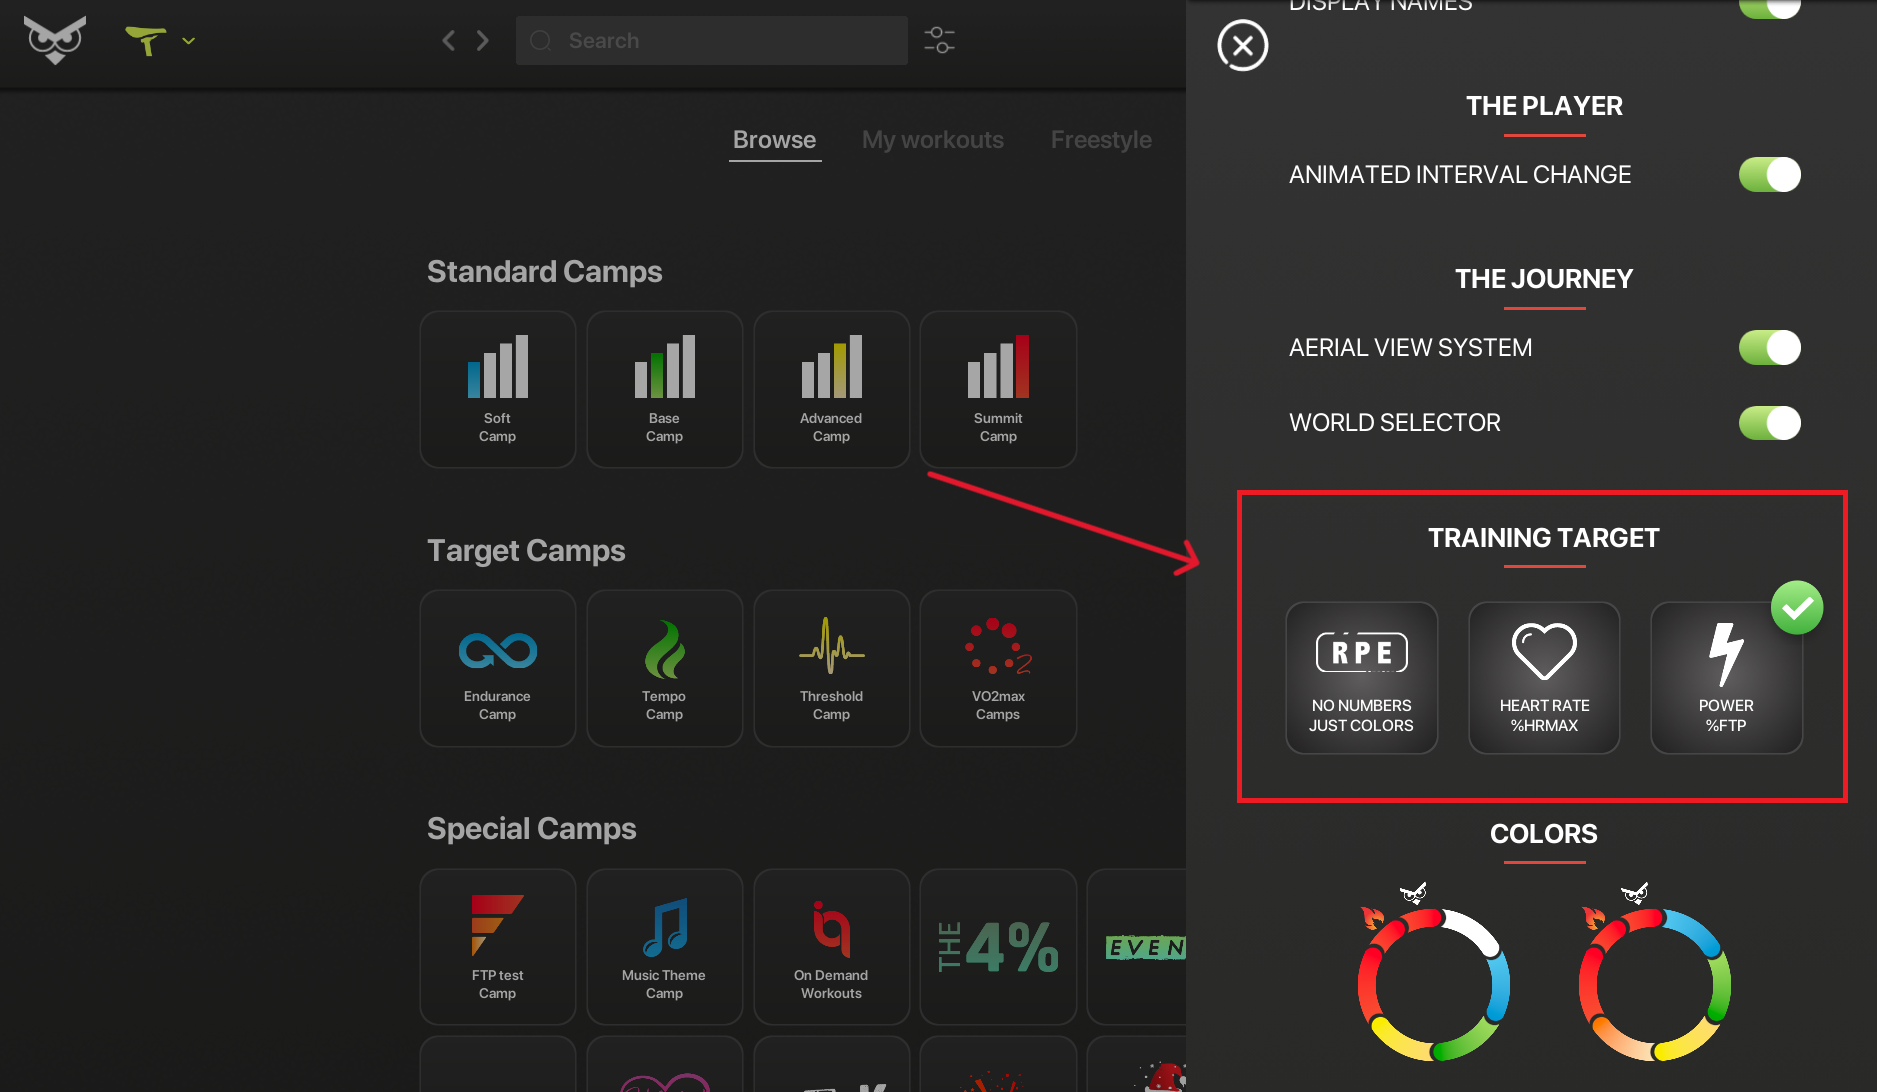1877x1092 pixels.
Task: Open the EVEN special camp card
Action: pyautogui.click(x=1137, y=947)
